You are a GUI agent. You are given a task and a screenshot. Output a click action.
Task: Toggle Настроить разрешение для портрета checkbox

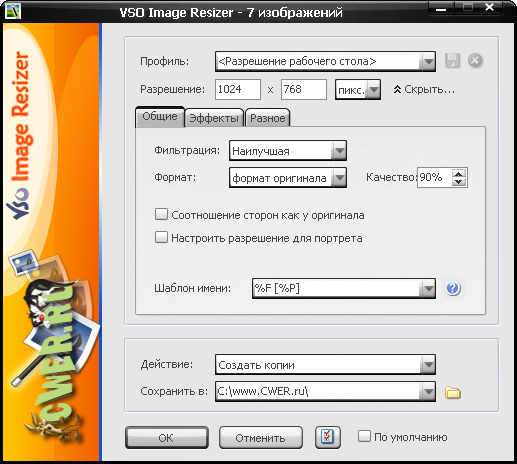[161, 237]
